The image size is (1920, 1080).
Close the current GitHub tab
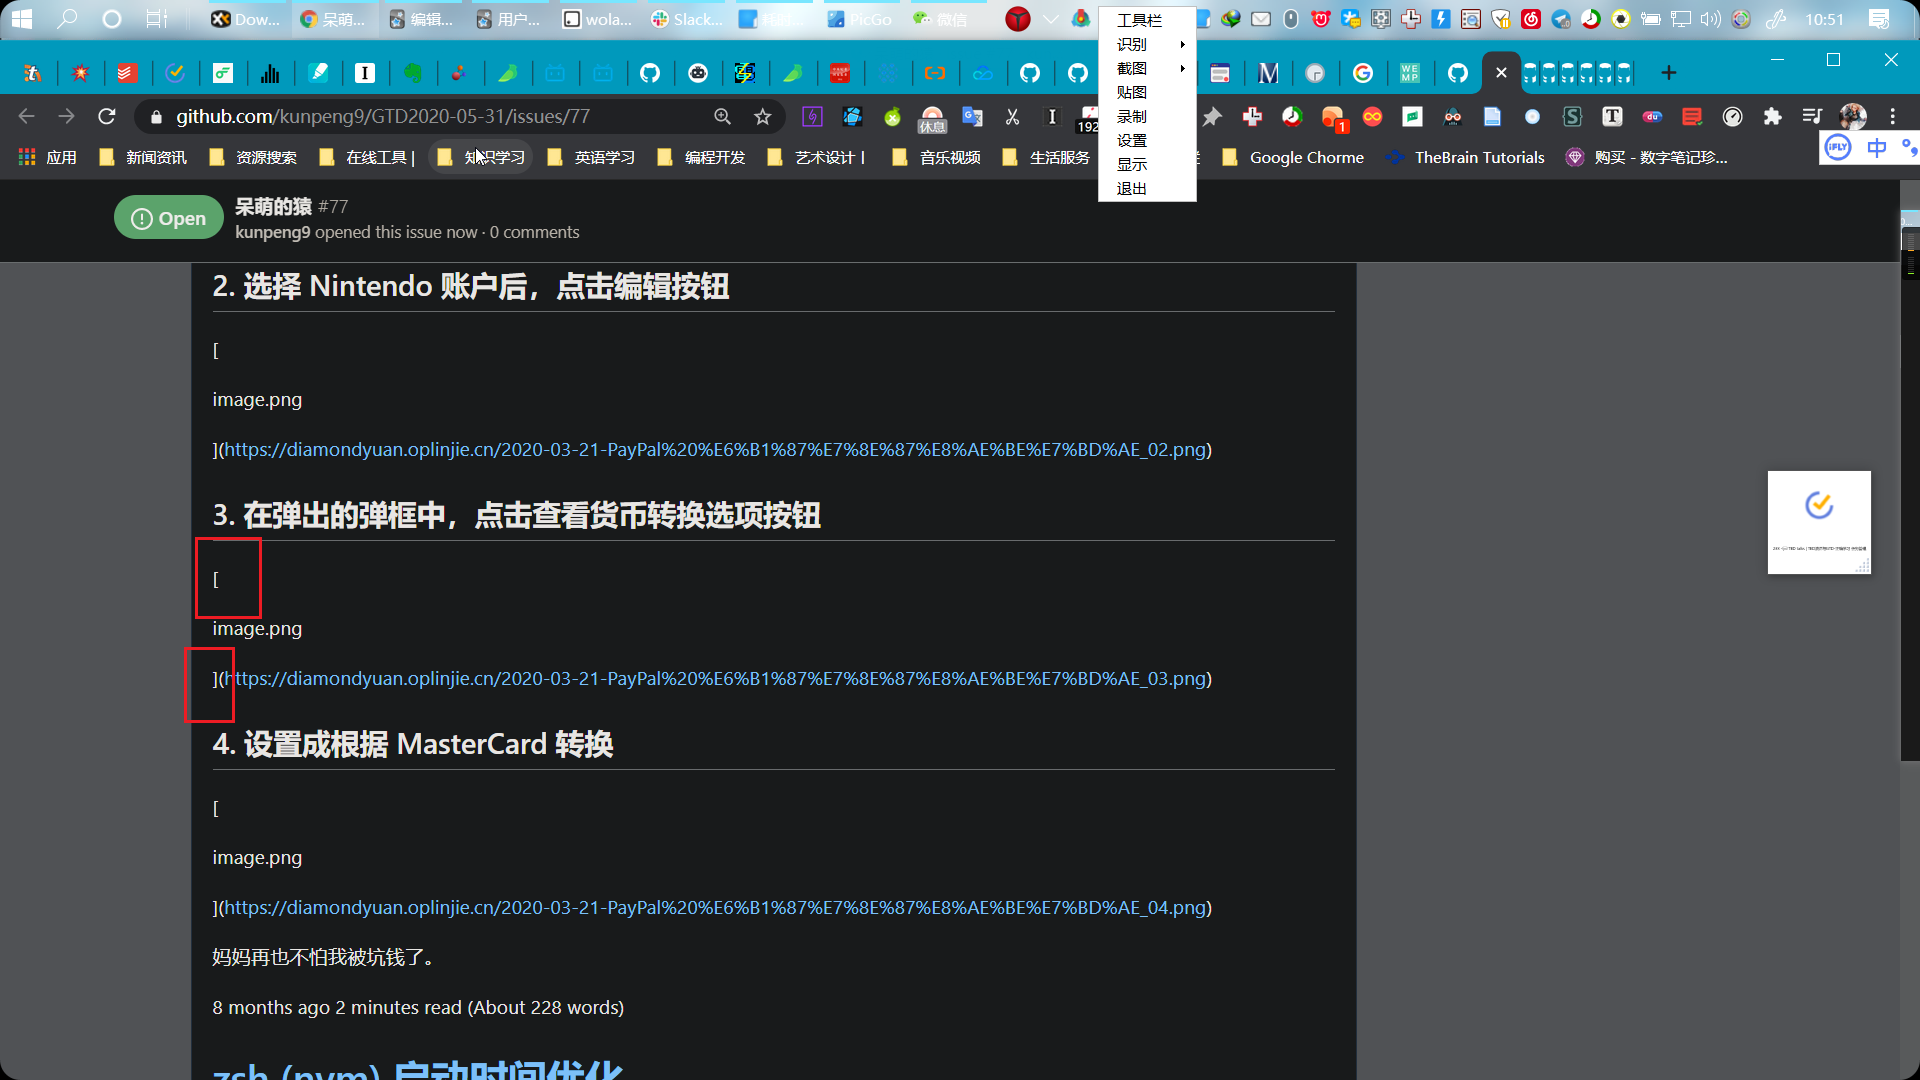tap(1501, 72)
